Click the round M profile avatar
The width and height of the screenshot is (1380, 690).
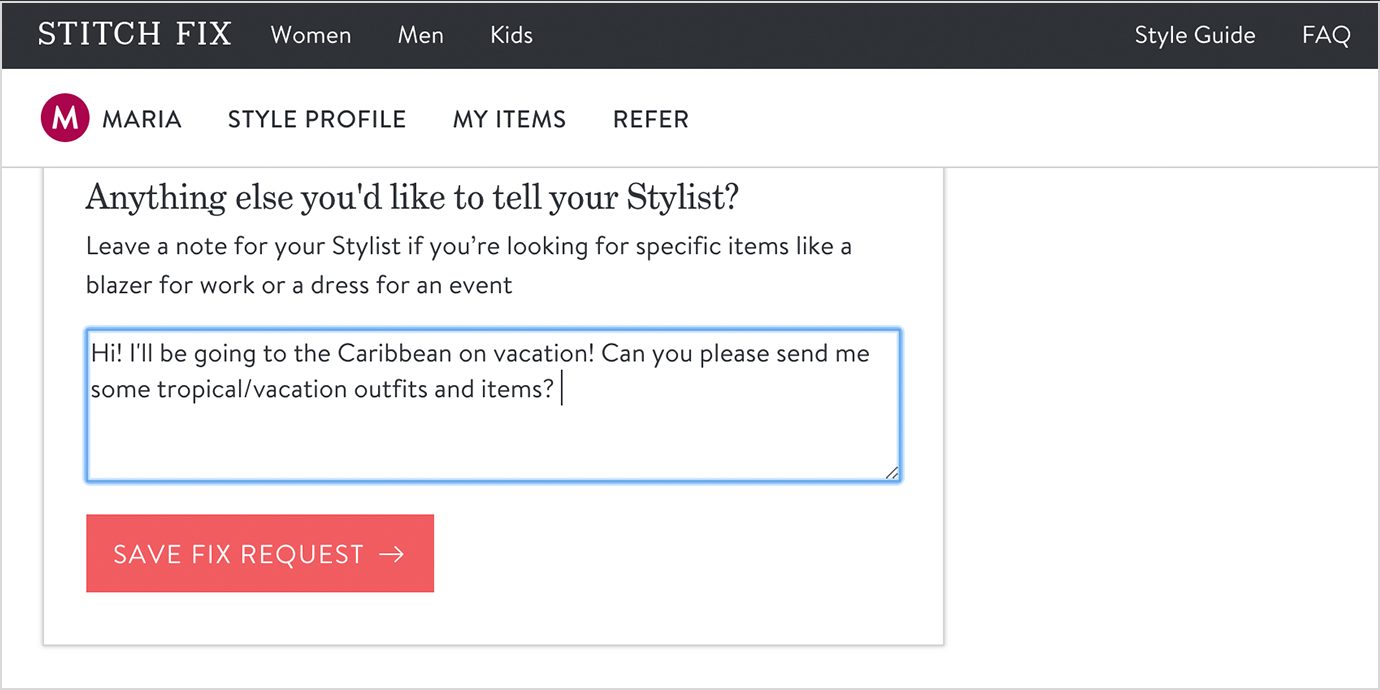point(65,119)
